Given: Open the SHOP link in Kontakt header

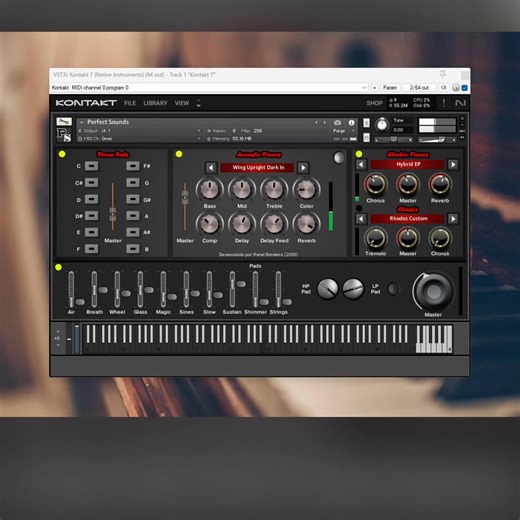Looking at the screenshot, I should [374, 103].
